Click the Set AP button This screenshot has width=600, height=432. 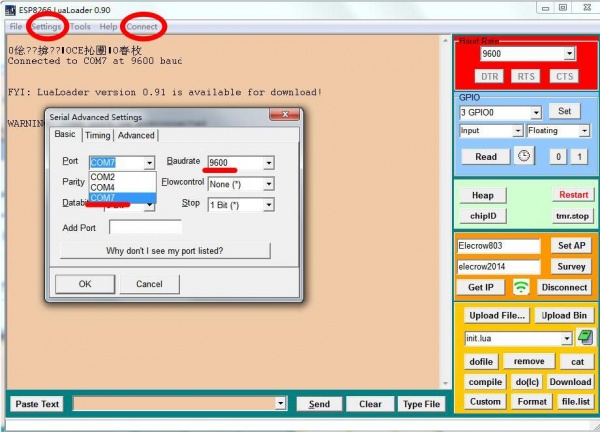(571, 246)
